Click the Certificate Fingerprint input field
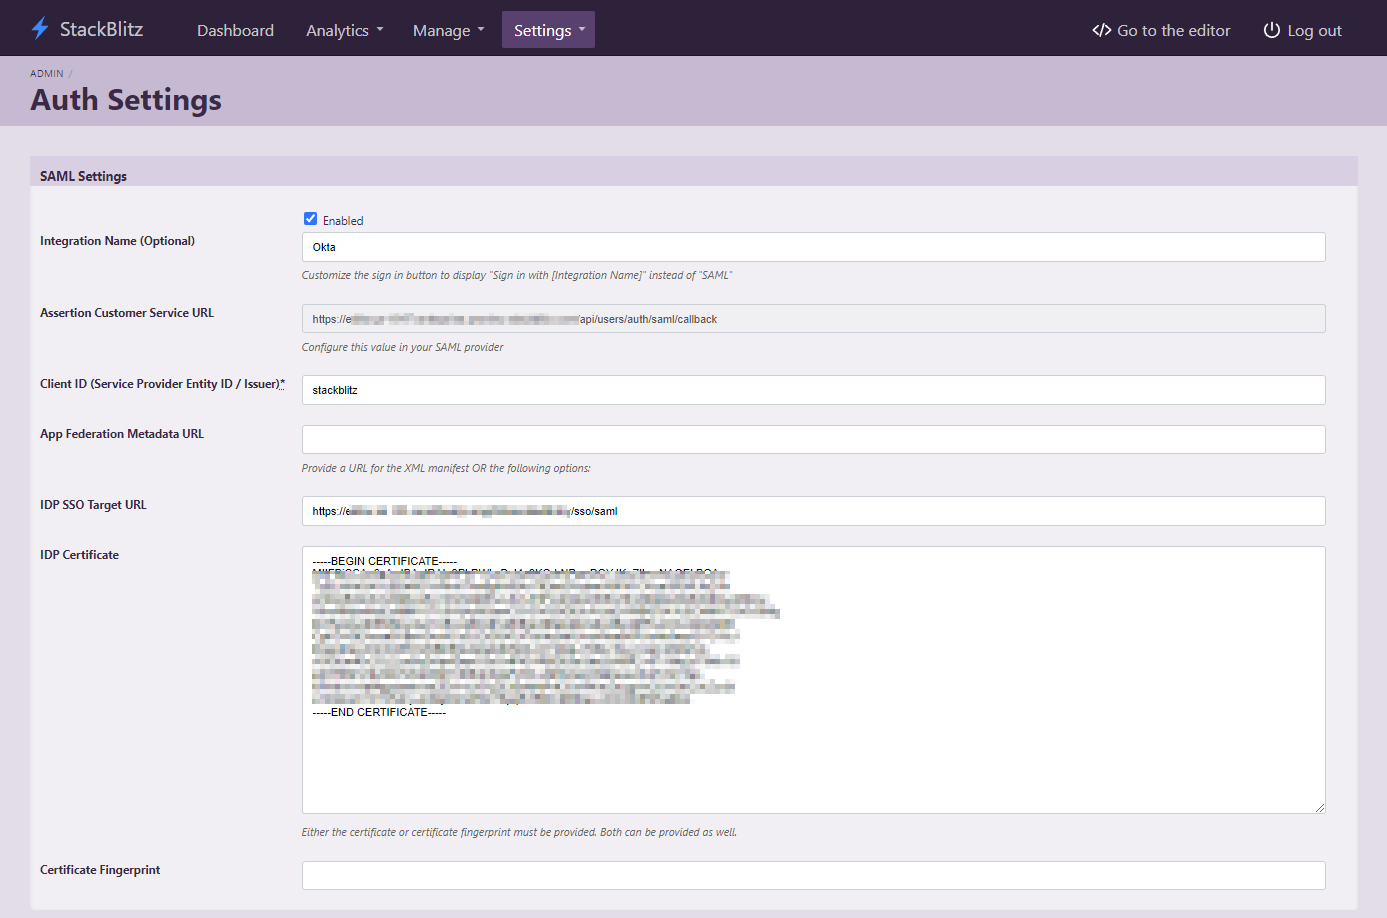This screenshot has width=1387, height=918. [x=813, y=875]
